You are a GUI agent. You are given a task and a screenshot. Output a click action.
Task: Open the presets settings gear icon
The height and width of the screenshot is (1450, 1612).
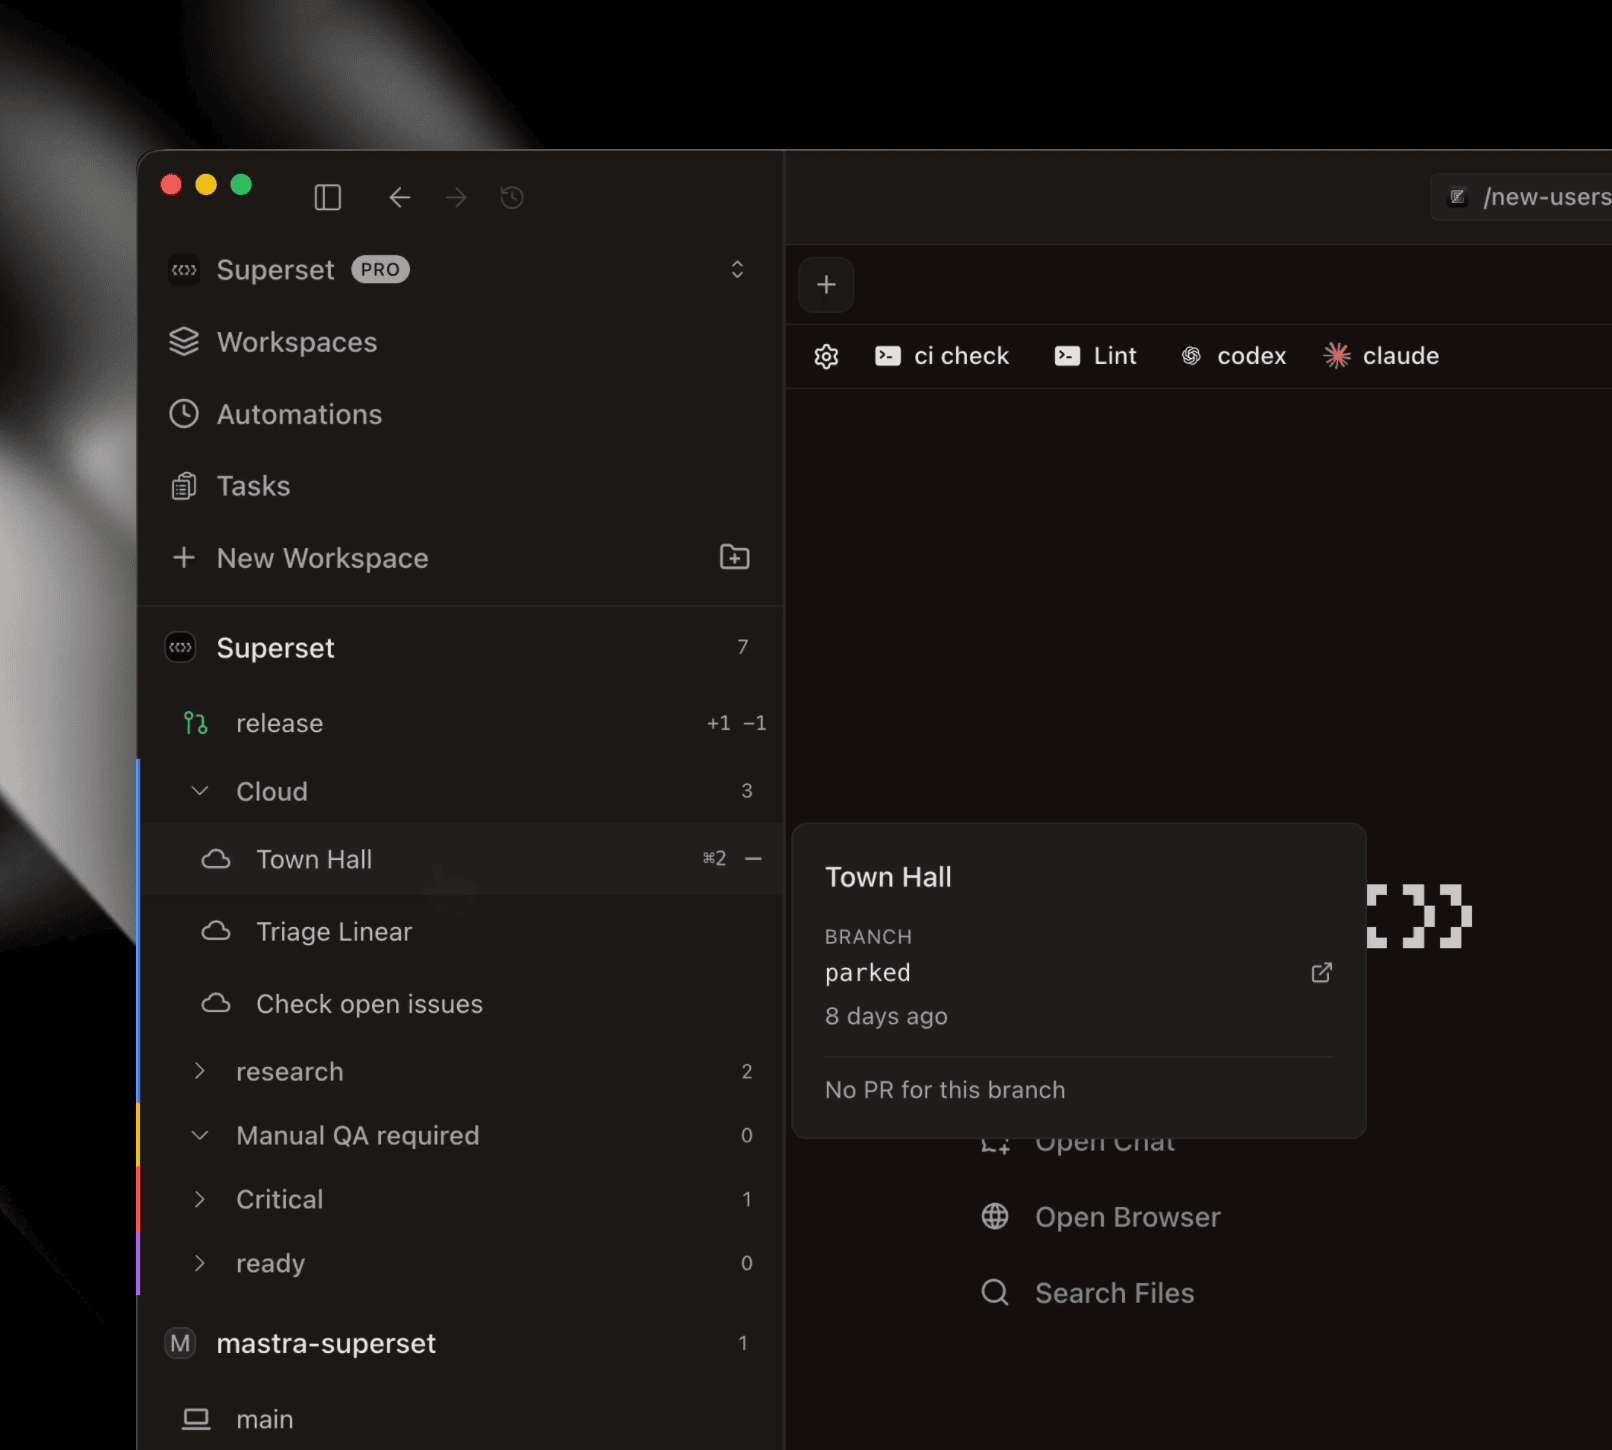[826, 356]
